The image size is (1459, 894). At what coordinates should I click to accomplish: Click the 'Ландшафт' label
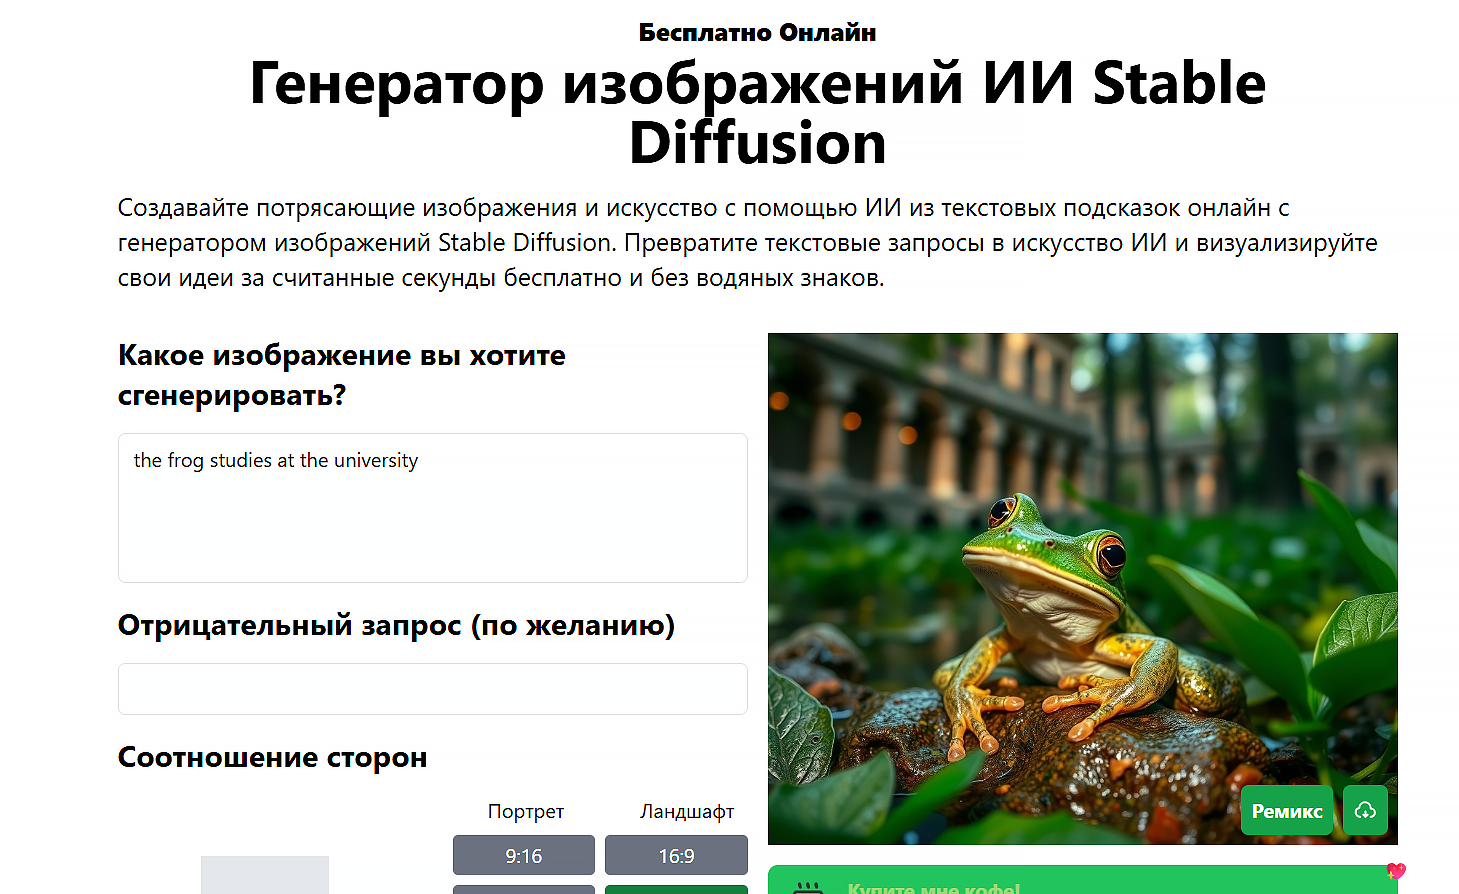pyautogui.click(x=687, y=811)
